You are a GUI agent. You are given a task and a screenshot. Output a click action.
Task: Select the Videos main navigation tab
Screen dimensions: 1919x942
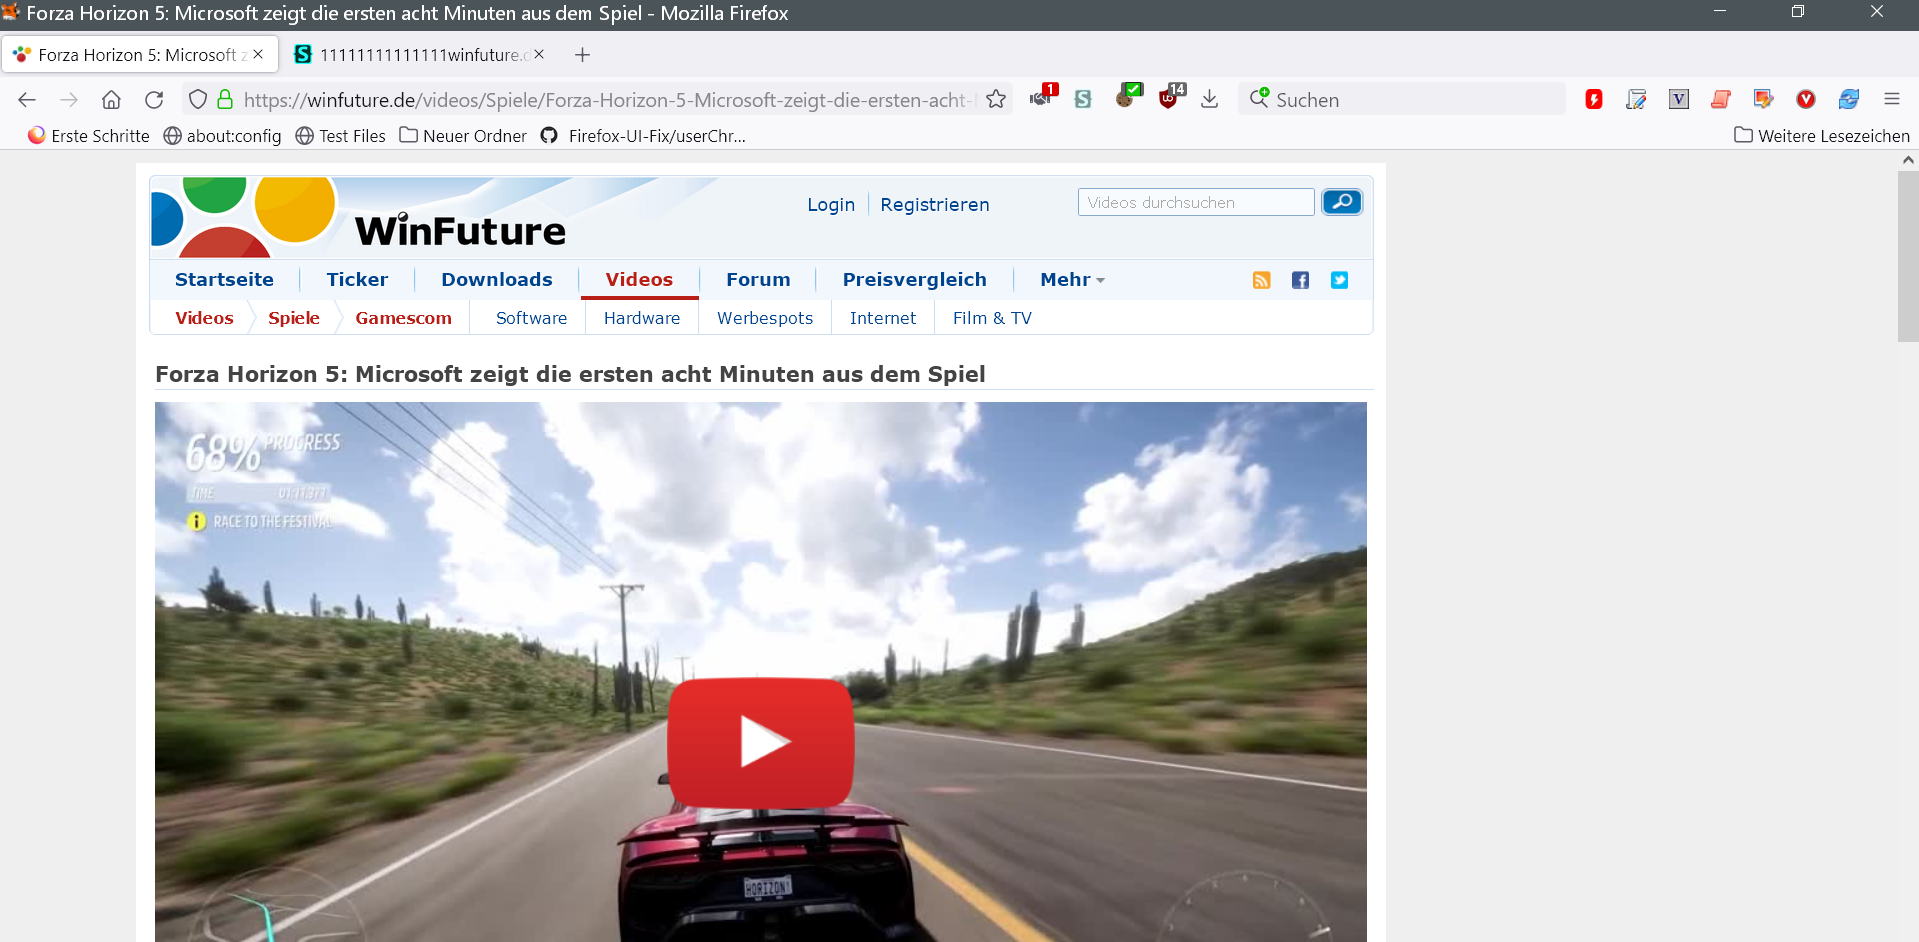point(639,280)
